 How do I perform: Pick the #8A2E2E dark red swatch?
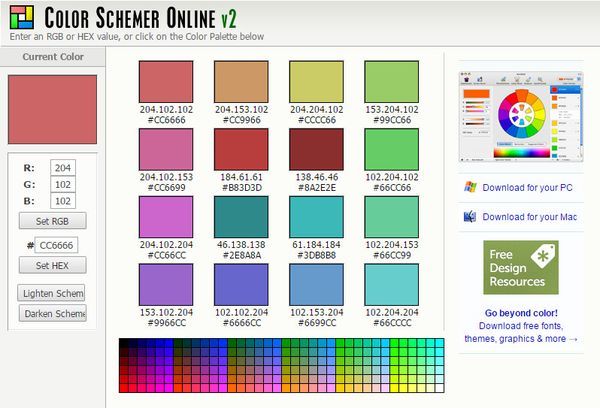pos(316,149)
